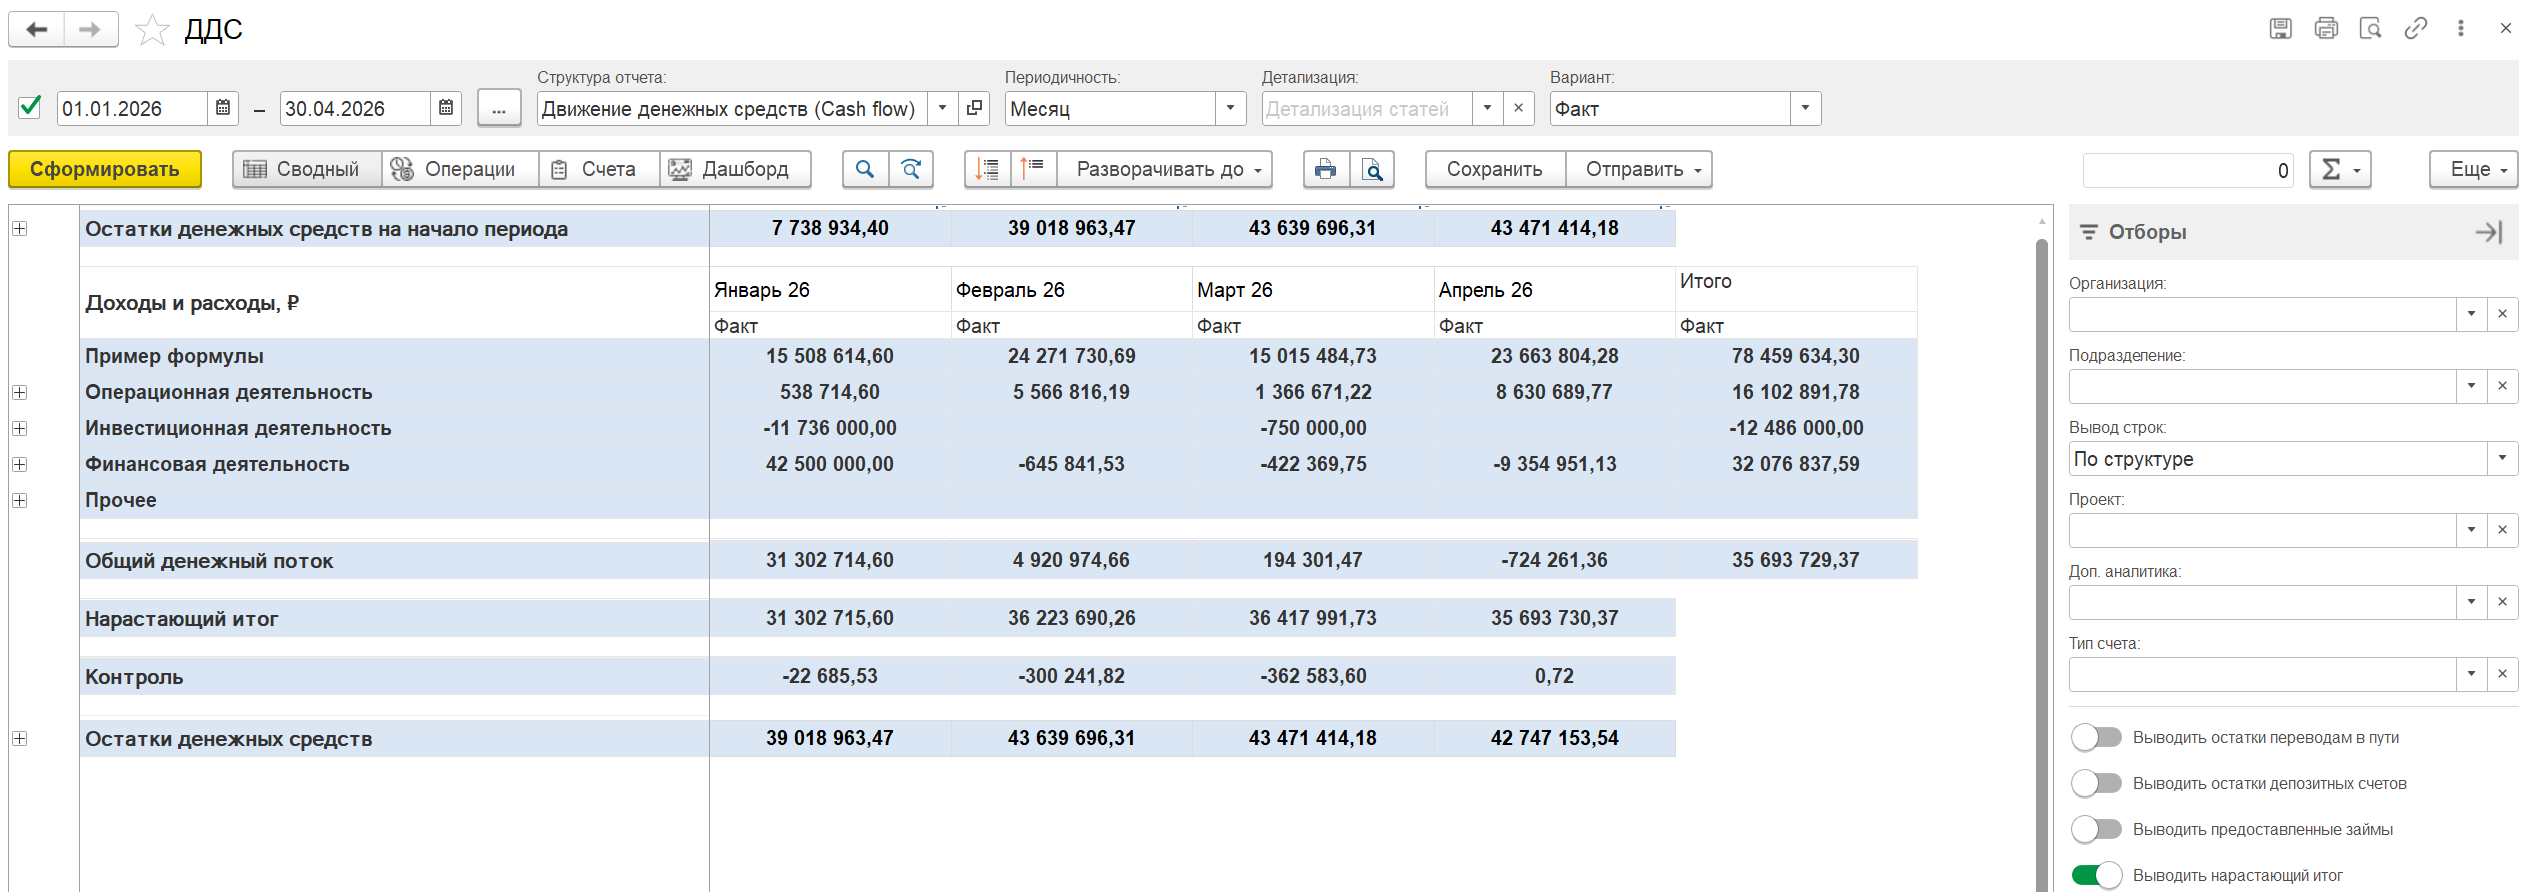Image resolution: width=2533 pixels, height=892 pixels.
Task: Open the Периодичность dropdown
Action: tap(1230, 108)
